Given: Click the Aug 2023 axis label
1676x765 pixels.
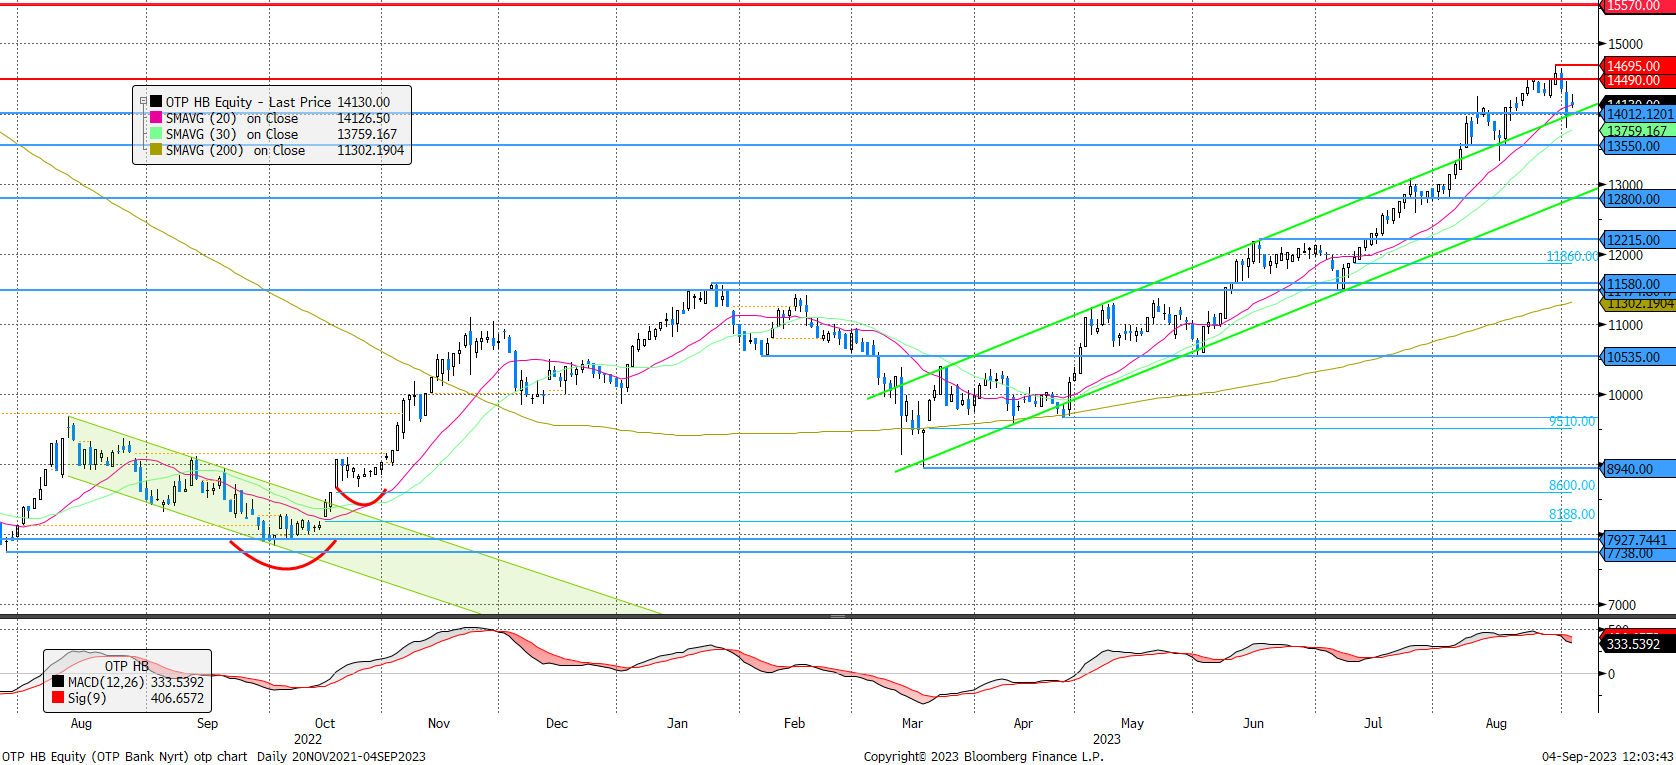Looking at the screenshot, I should pos(1496,723).
